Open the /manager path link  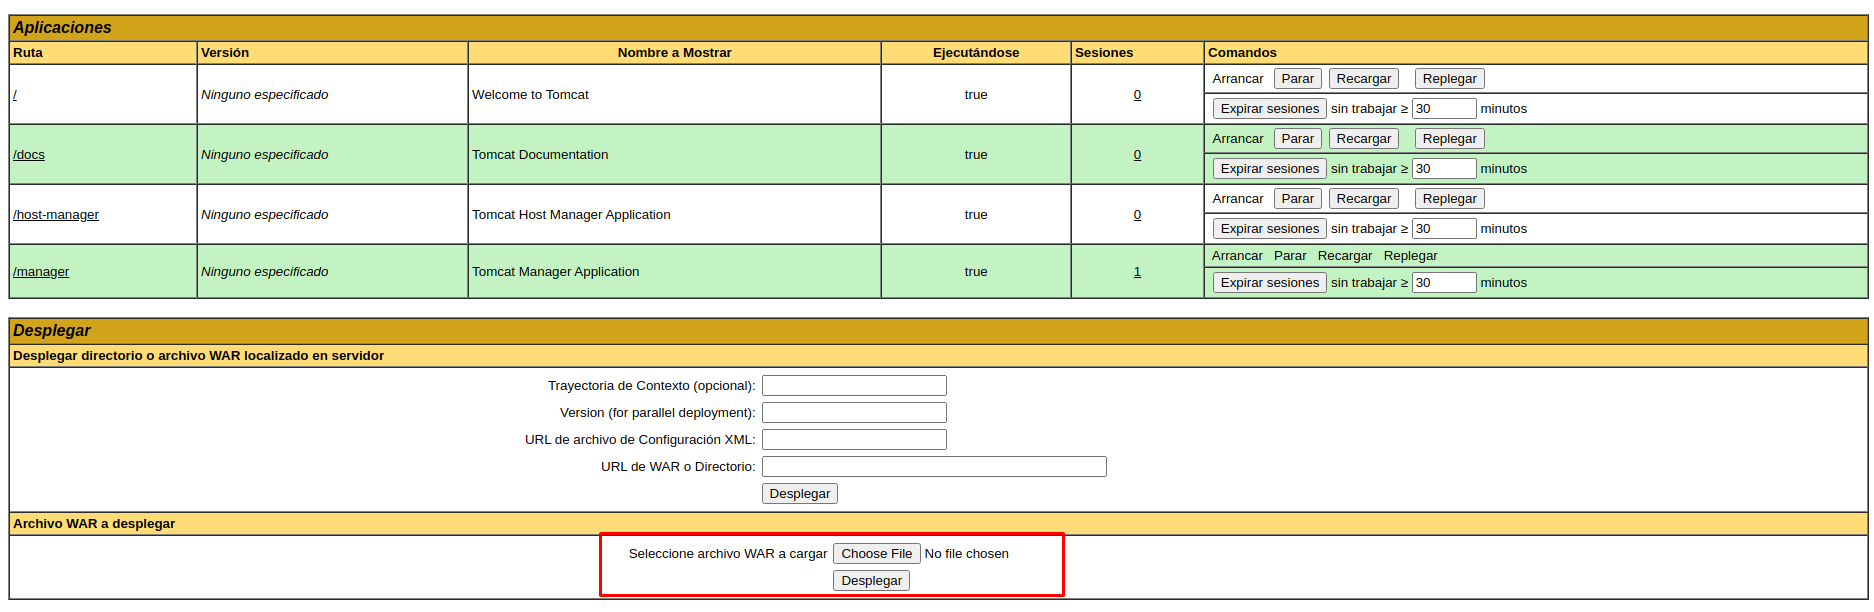(x=41, y=272)
